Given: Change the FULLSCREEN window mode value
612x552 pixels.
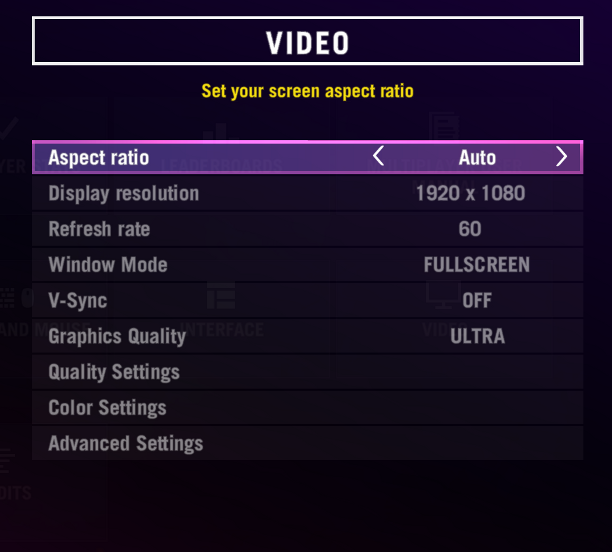Looking at the screenshot, I should click(477, 265).
